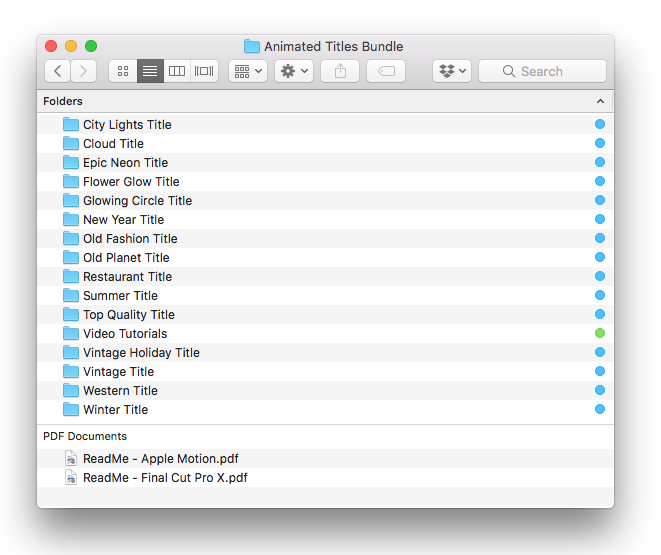This screenshot has width=661, height=555.
Task: Select the Epic Neon Title folder icon
Action: pyautogui.click(x=71, y=162)
